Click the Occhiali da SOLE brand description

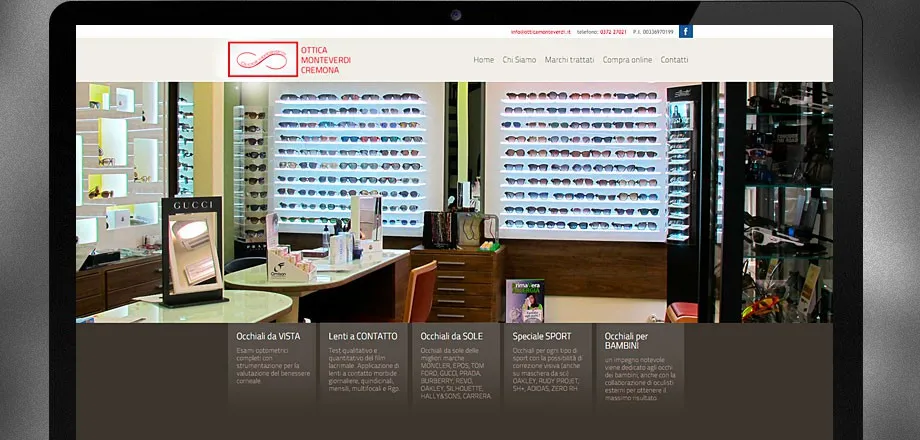[x=456, y=373]
